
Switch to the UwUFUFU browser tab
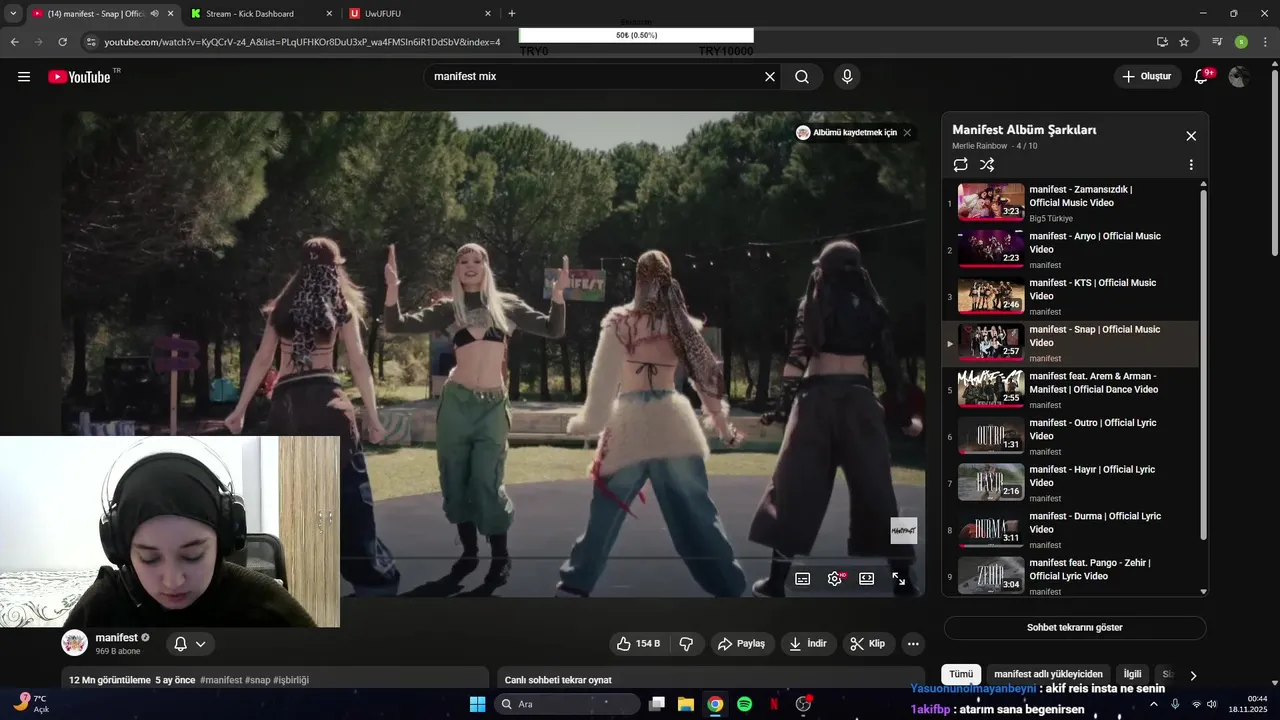point(420,13)
